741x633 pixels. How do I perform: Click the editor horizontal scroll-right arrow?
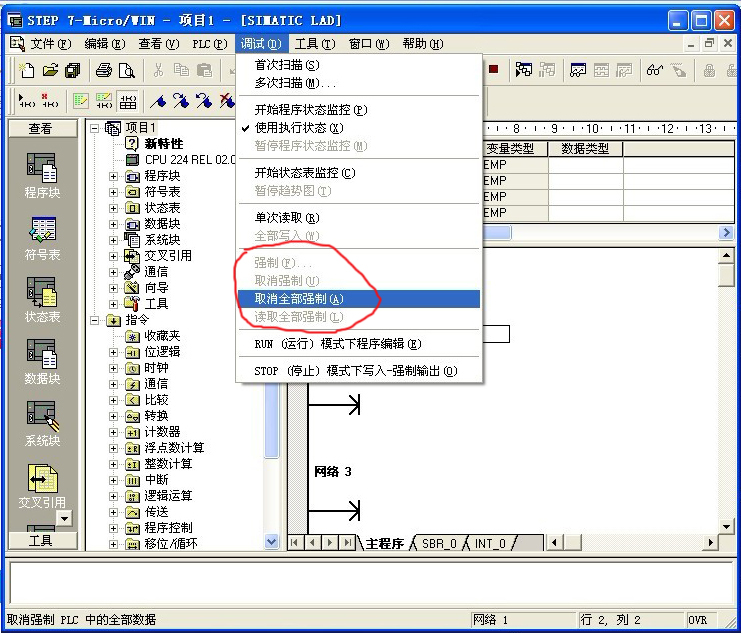[709, 543]
